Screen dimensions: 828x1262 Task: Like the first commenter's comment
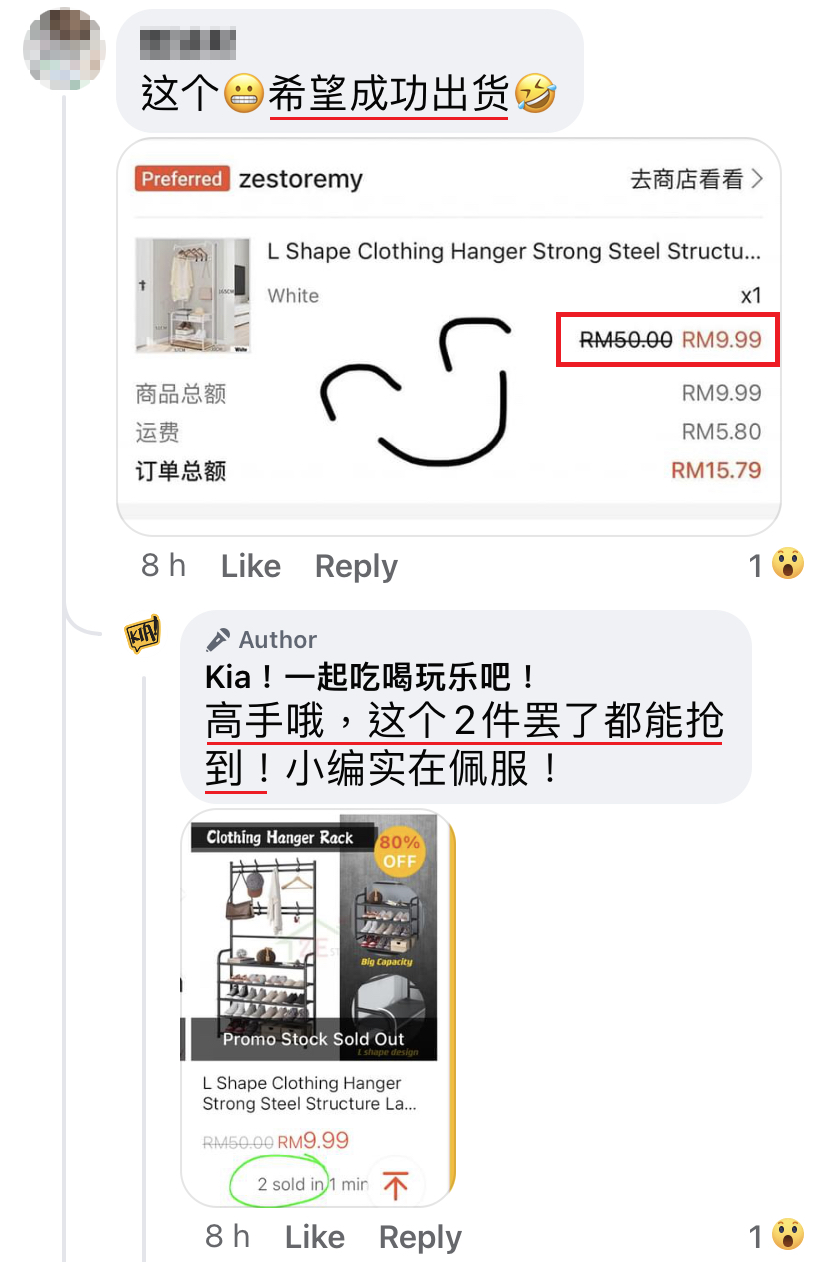pyautogui.click(x=251, y=567)
